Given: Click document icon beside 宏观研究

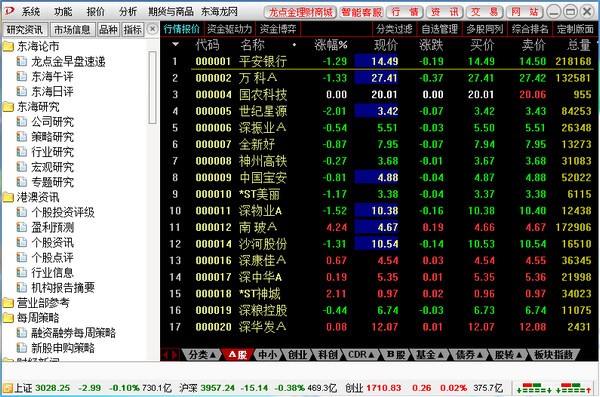Looking at the screenshot, I should [x=22, y=167].
